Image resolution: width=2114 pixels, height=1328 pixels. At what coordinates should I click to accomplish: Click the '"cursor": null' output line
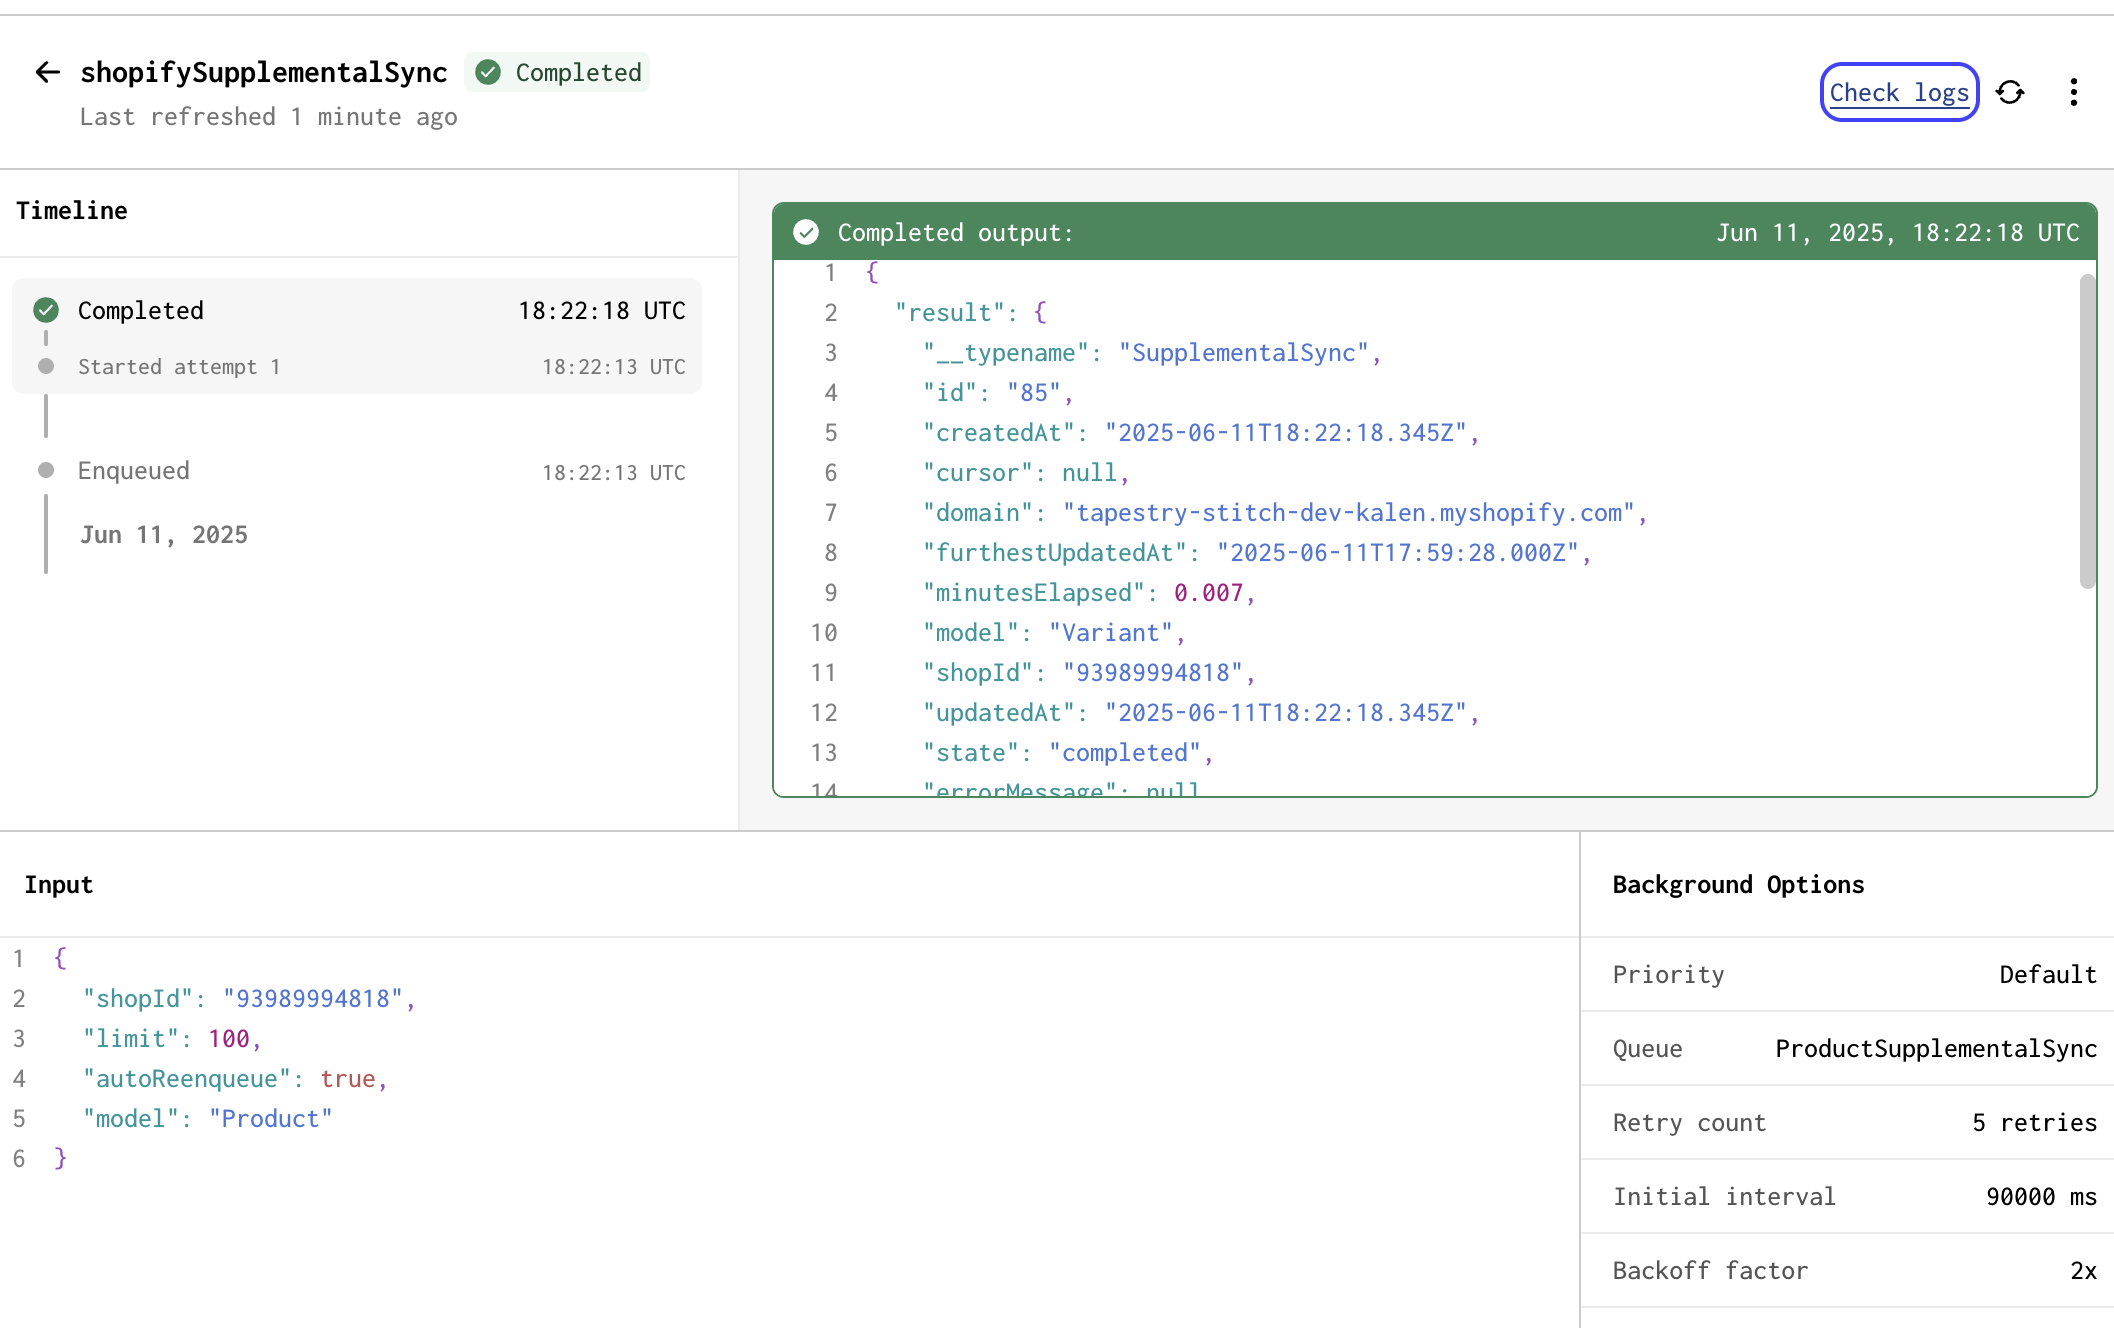click(x=1026, y=473)
